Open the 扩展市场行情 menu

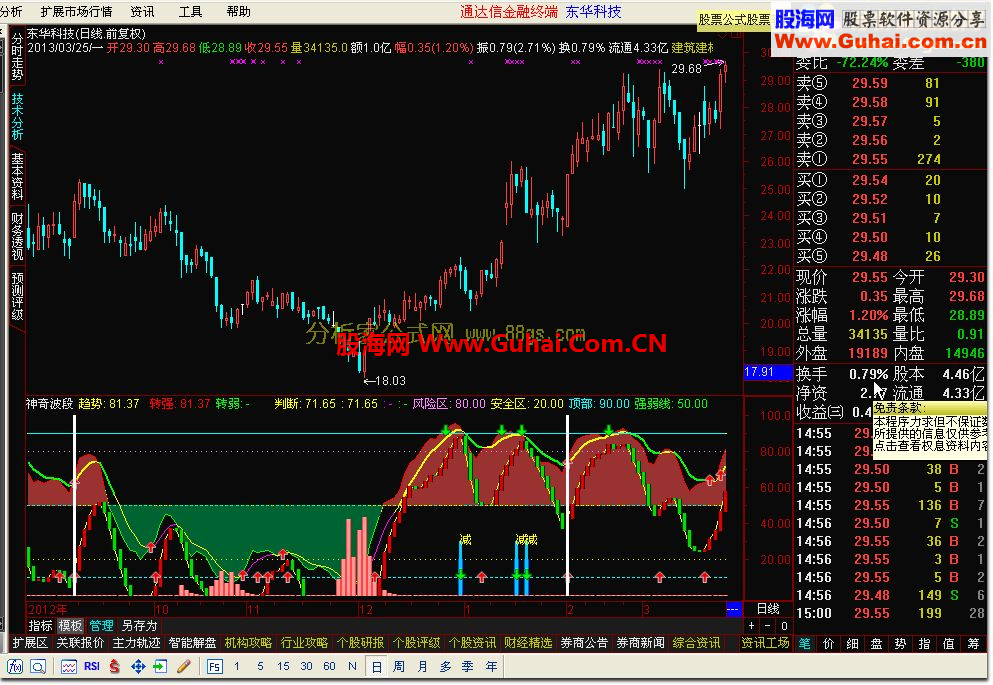pyautogui.click(x=76, y=11)
